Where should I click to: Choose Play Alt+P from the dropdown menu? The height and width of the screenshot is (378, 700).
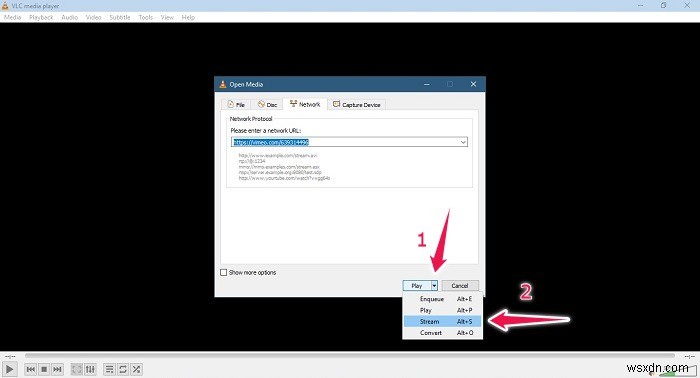coord(442,310)
